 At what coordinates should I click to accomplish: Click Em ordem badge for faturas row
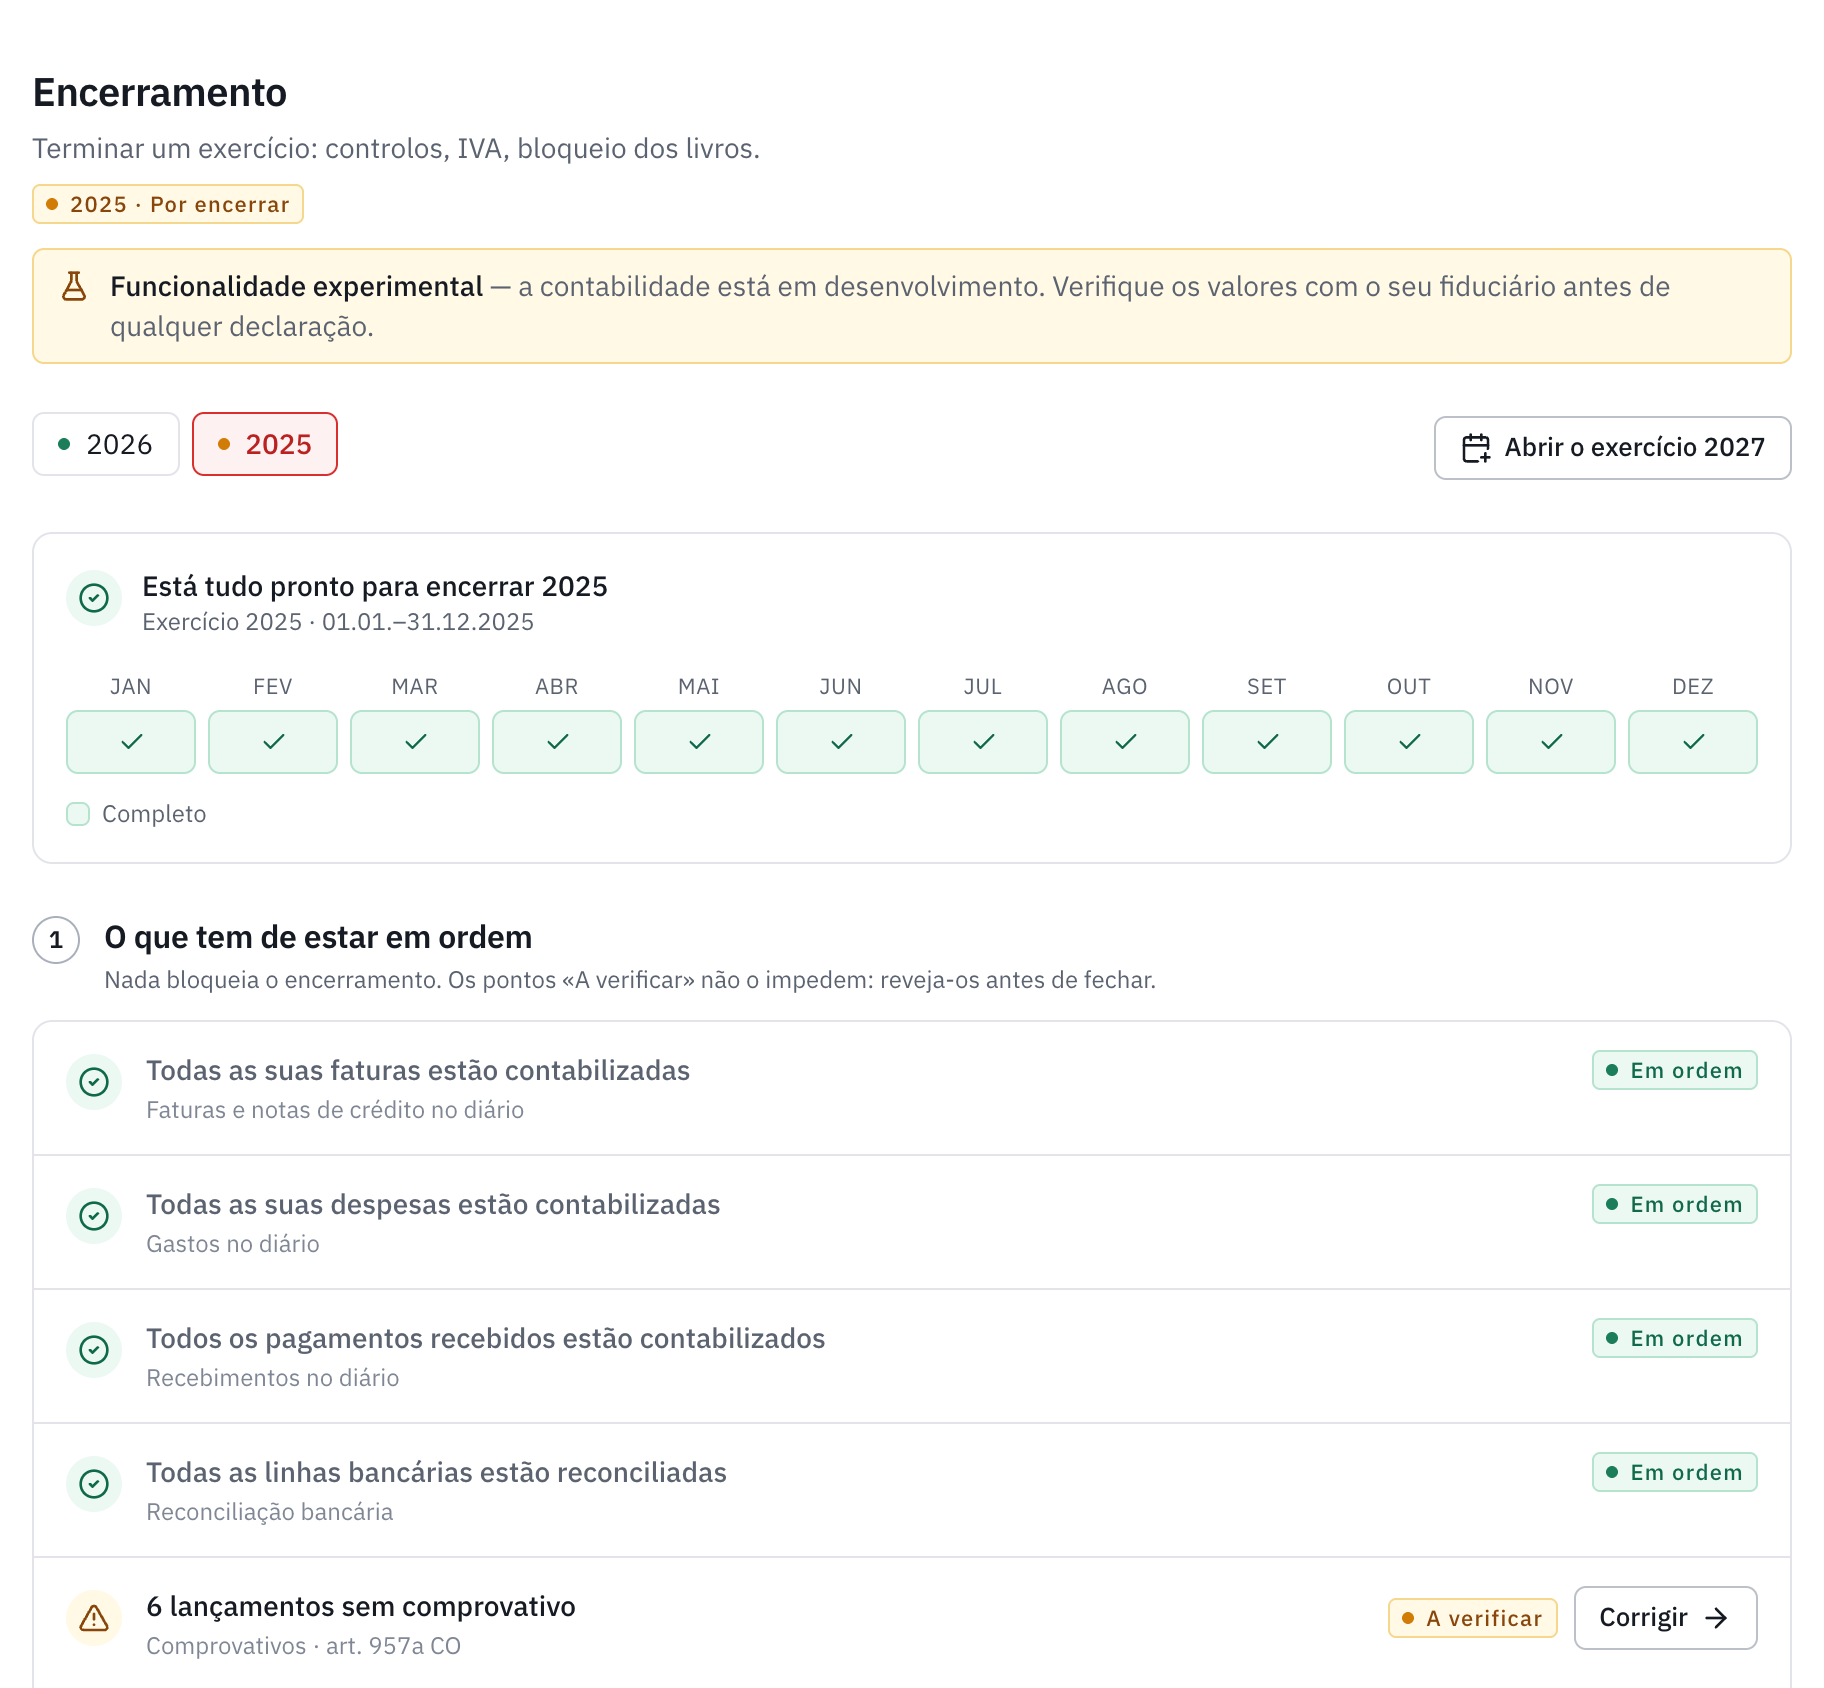coord(1674,1070)
